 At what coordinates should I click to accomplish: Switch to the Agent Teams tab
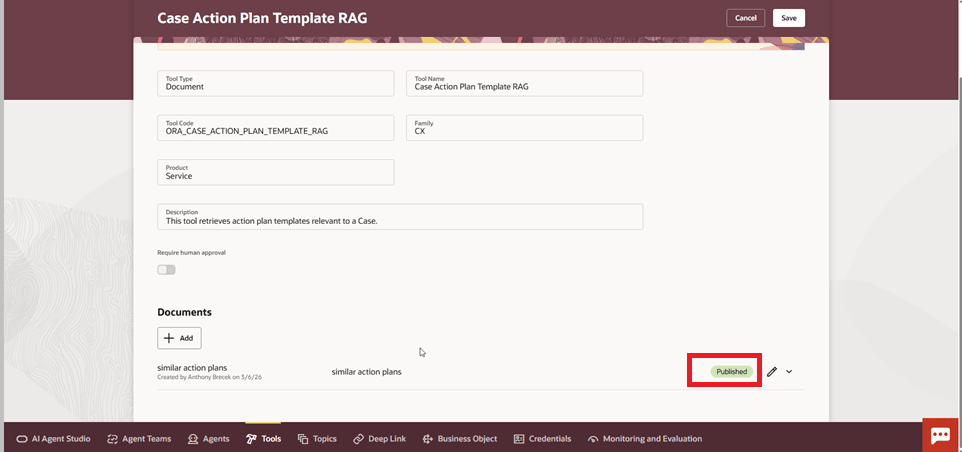139,439
